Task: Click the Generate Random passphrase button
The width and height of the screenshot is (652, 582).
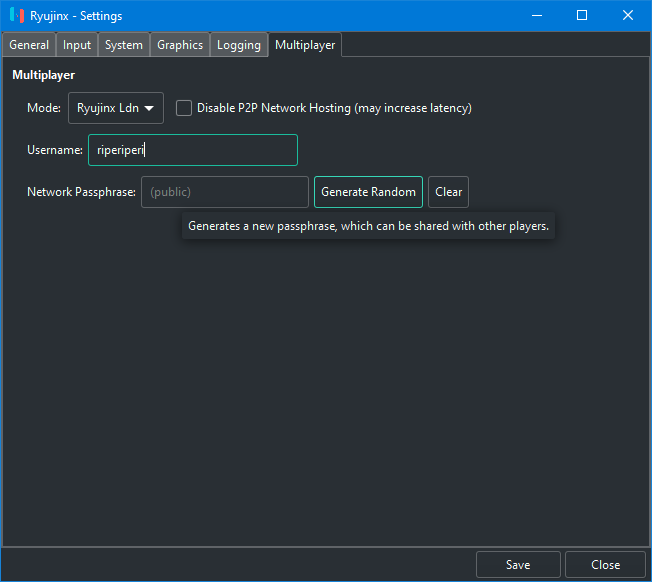Action: click(x=368, y=192)
